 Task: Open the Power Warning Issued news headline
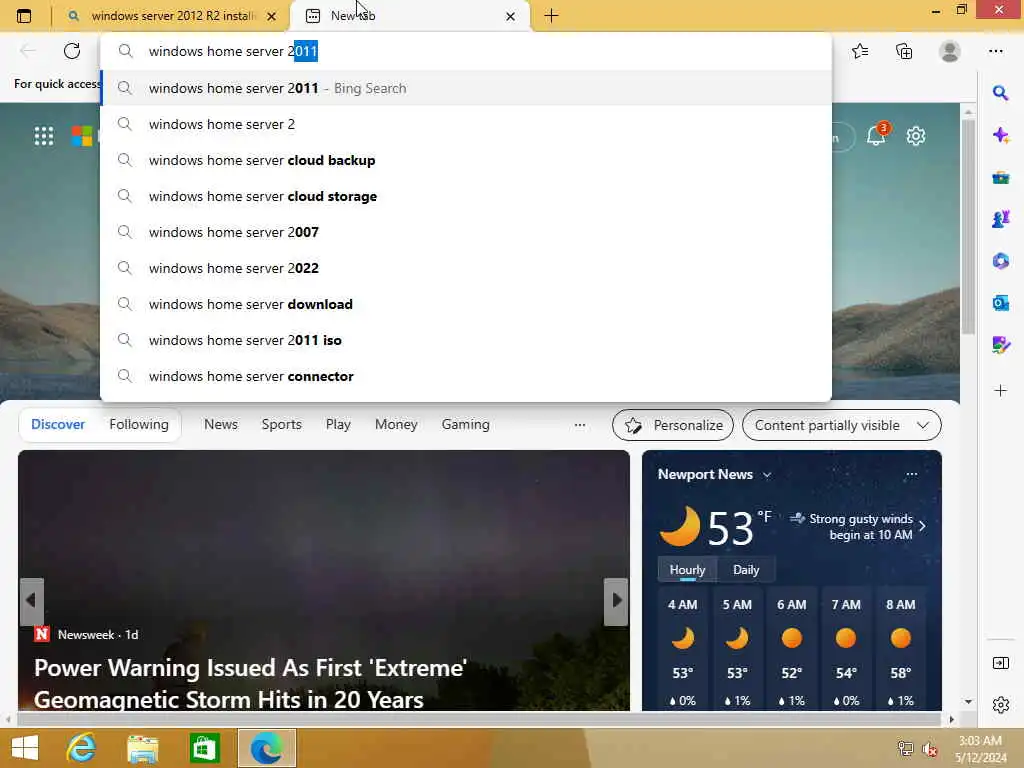(250, 683)
